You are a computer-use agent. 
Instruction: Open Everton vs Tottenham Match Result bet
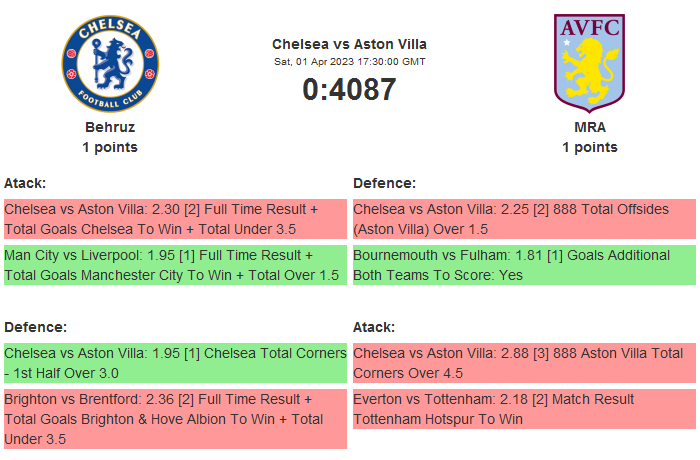click(523, 409)
